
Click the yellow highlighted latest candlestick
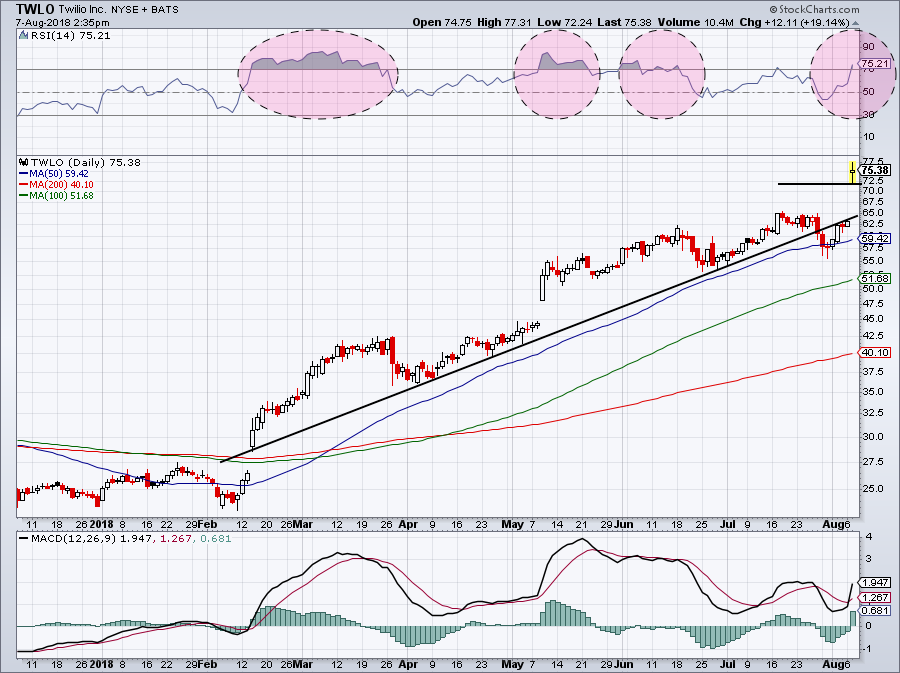(852, 170)
